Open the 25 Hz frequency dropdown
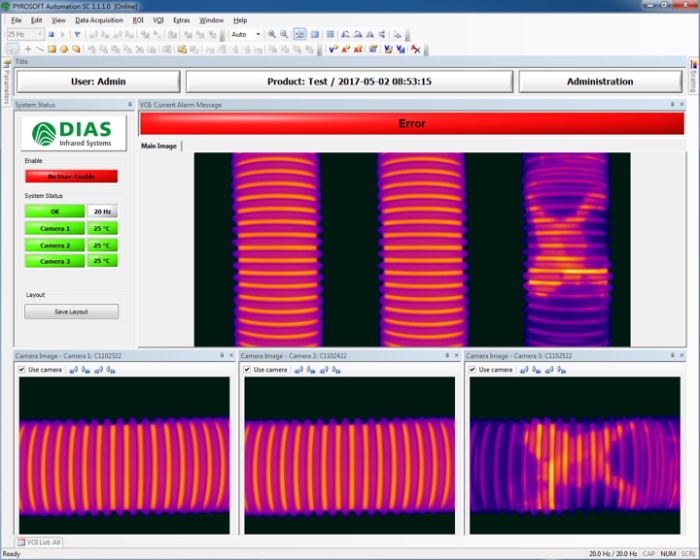 pyautogui.click(x=24, y=34)
